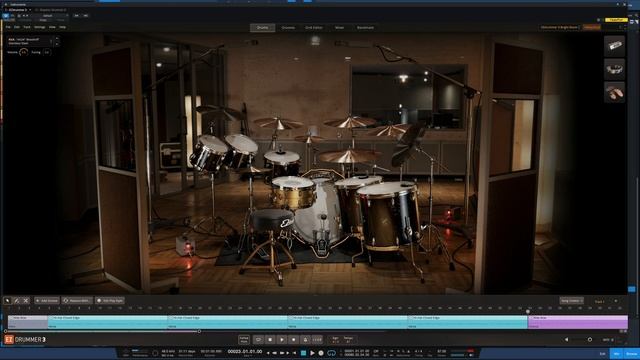Click the left rack tom in the kit
640x360 pixels.
208,153
